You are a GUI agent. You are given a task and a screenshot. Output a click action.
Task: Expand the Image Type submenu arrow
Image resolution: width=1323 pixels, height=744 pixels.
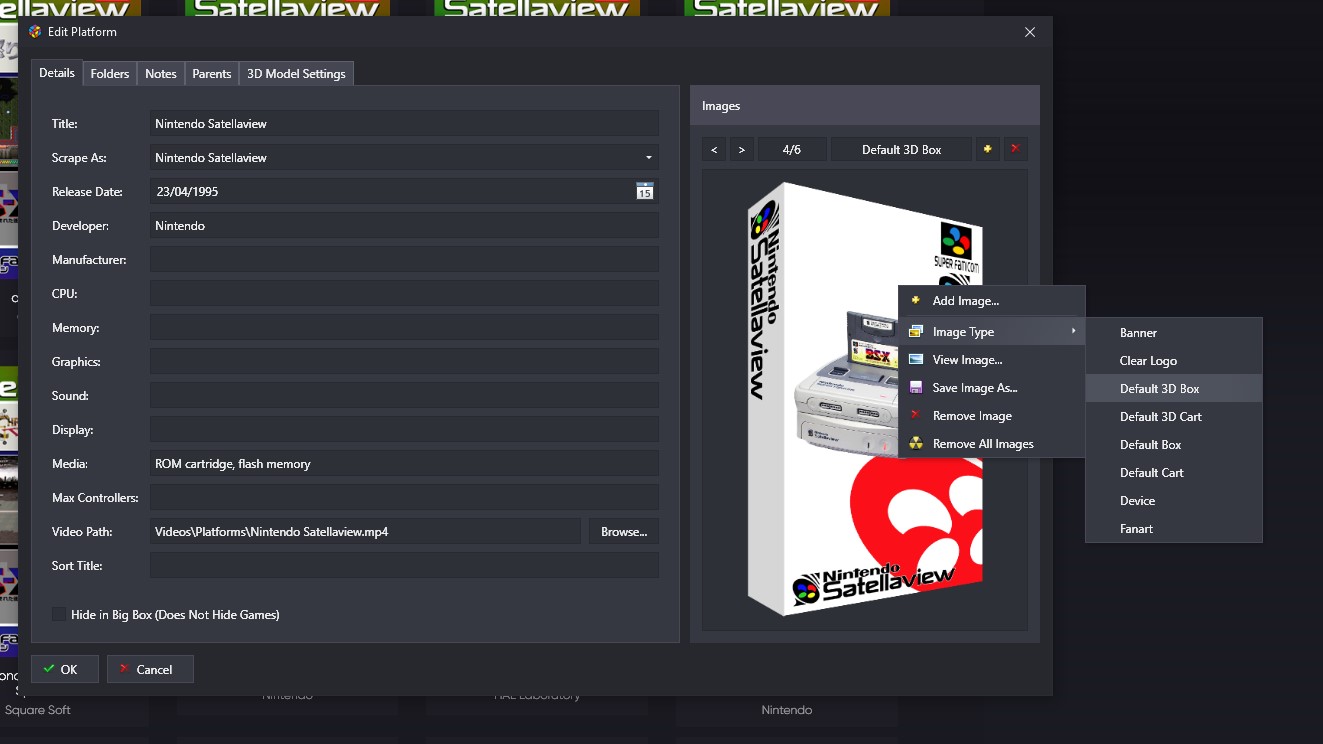[x=1073, y=331]
